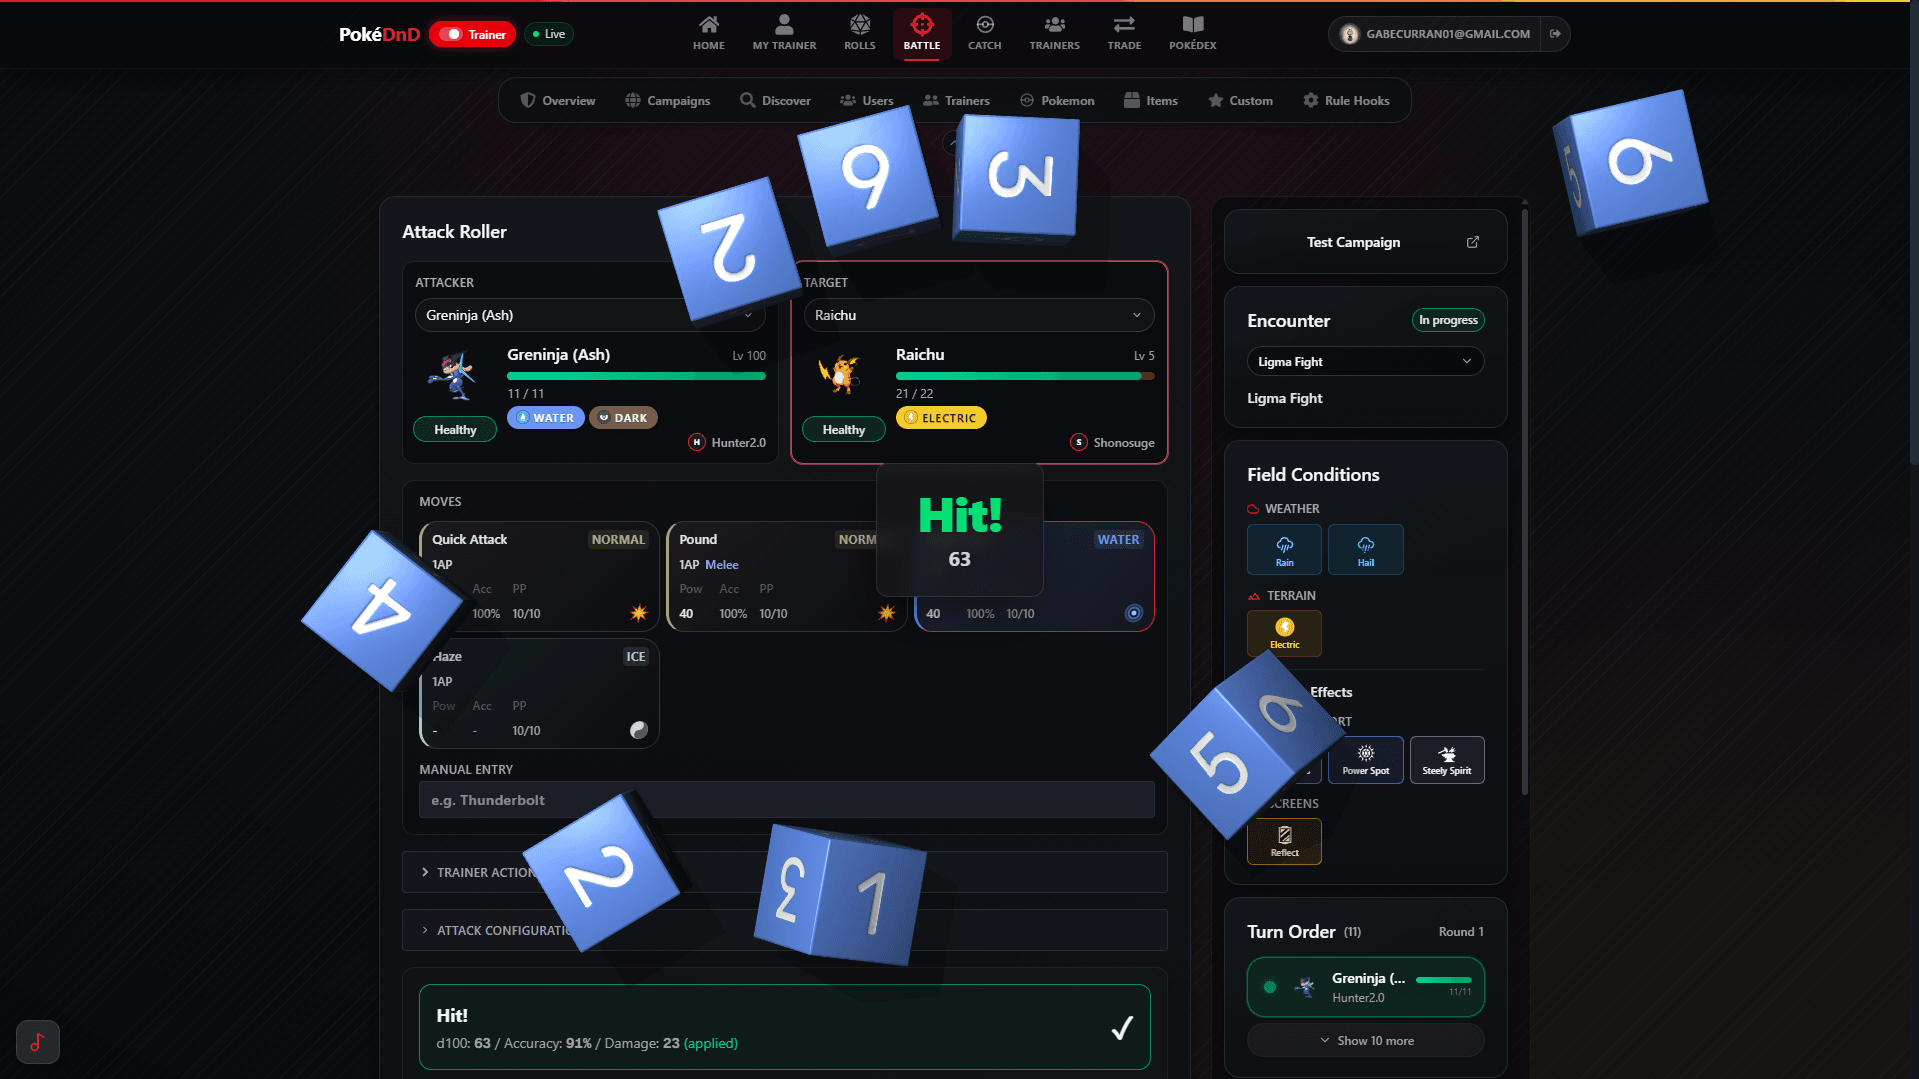Open the Target dropdown showing Raichu
Screen dimensions: 1919x1079
(x=978, y=315)
